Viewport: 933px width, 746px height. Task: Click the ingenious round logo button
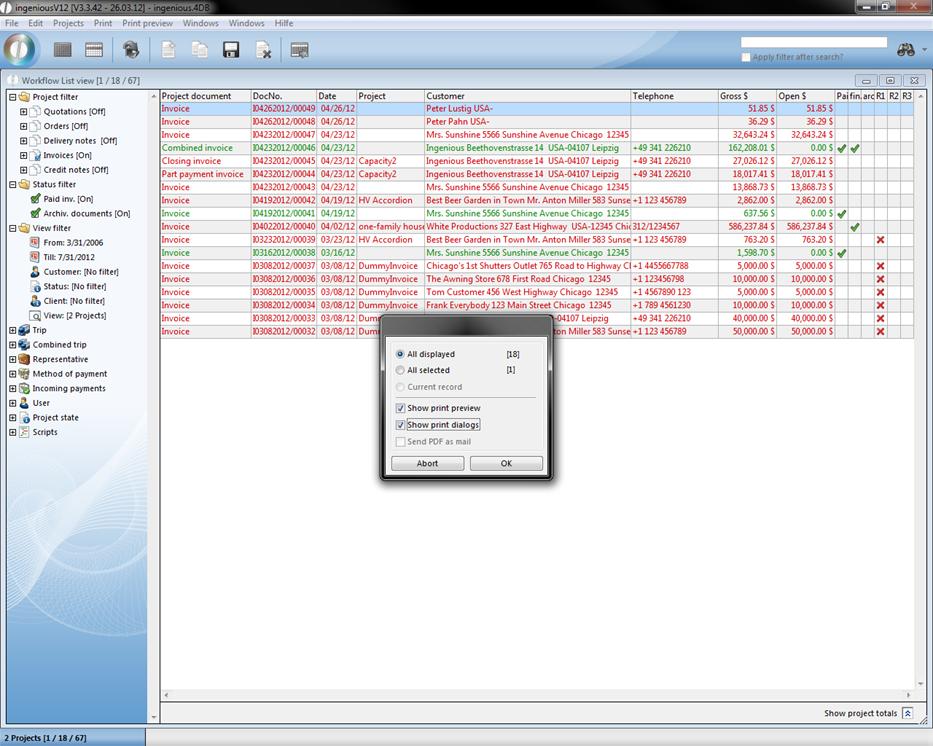tap(20, 49)
